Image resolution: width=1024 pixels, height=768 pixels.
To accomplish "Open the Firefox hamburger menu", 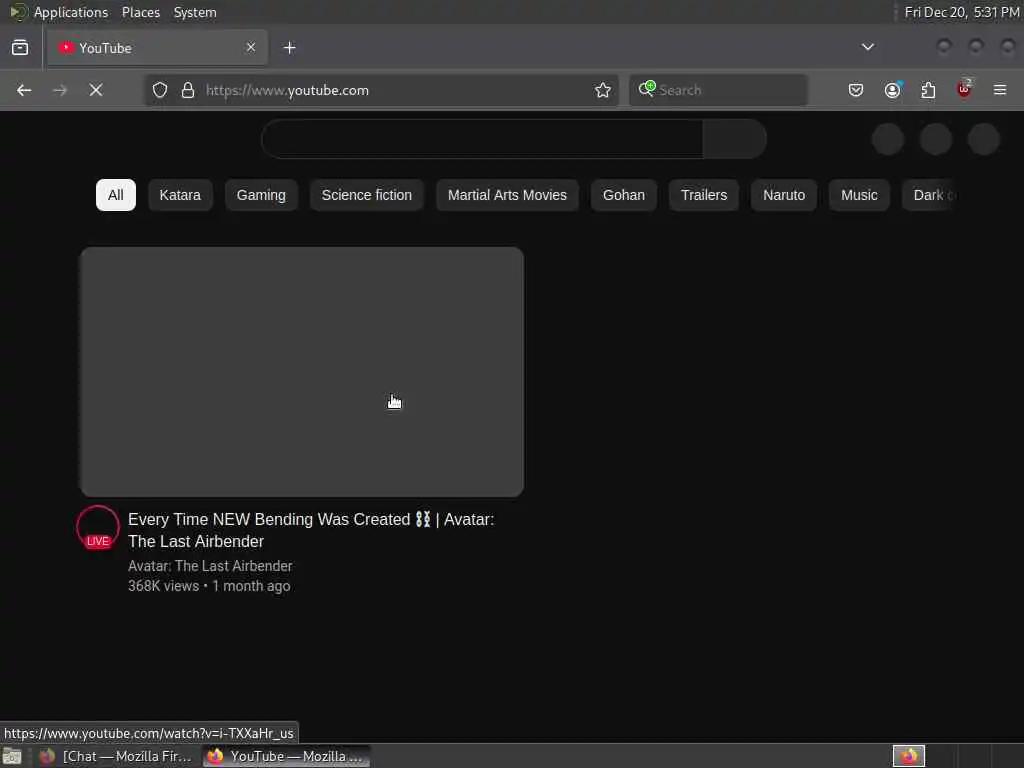I will (x=1000, y=90).
